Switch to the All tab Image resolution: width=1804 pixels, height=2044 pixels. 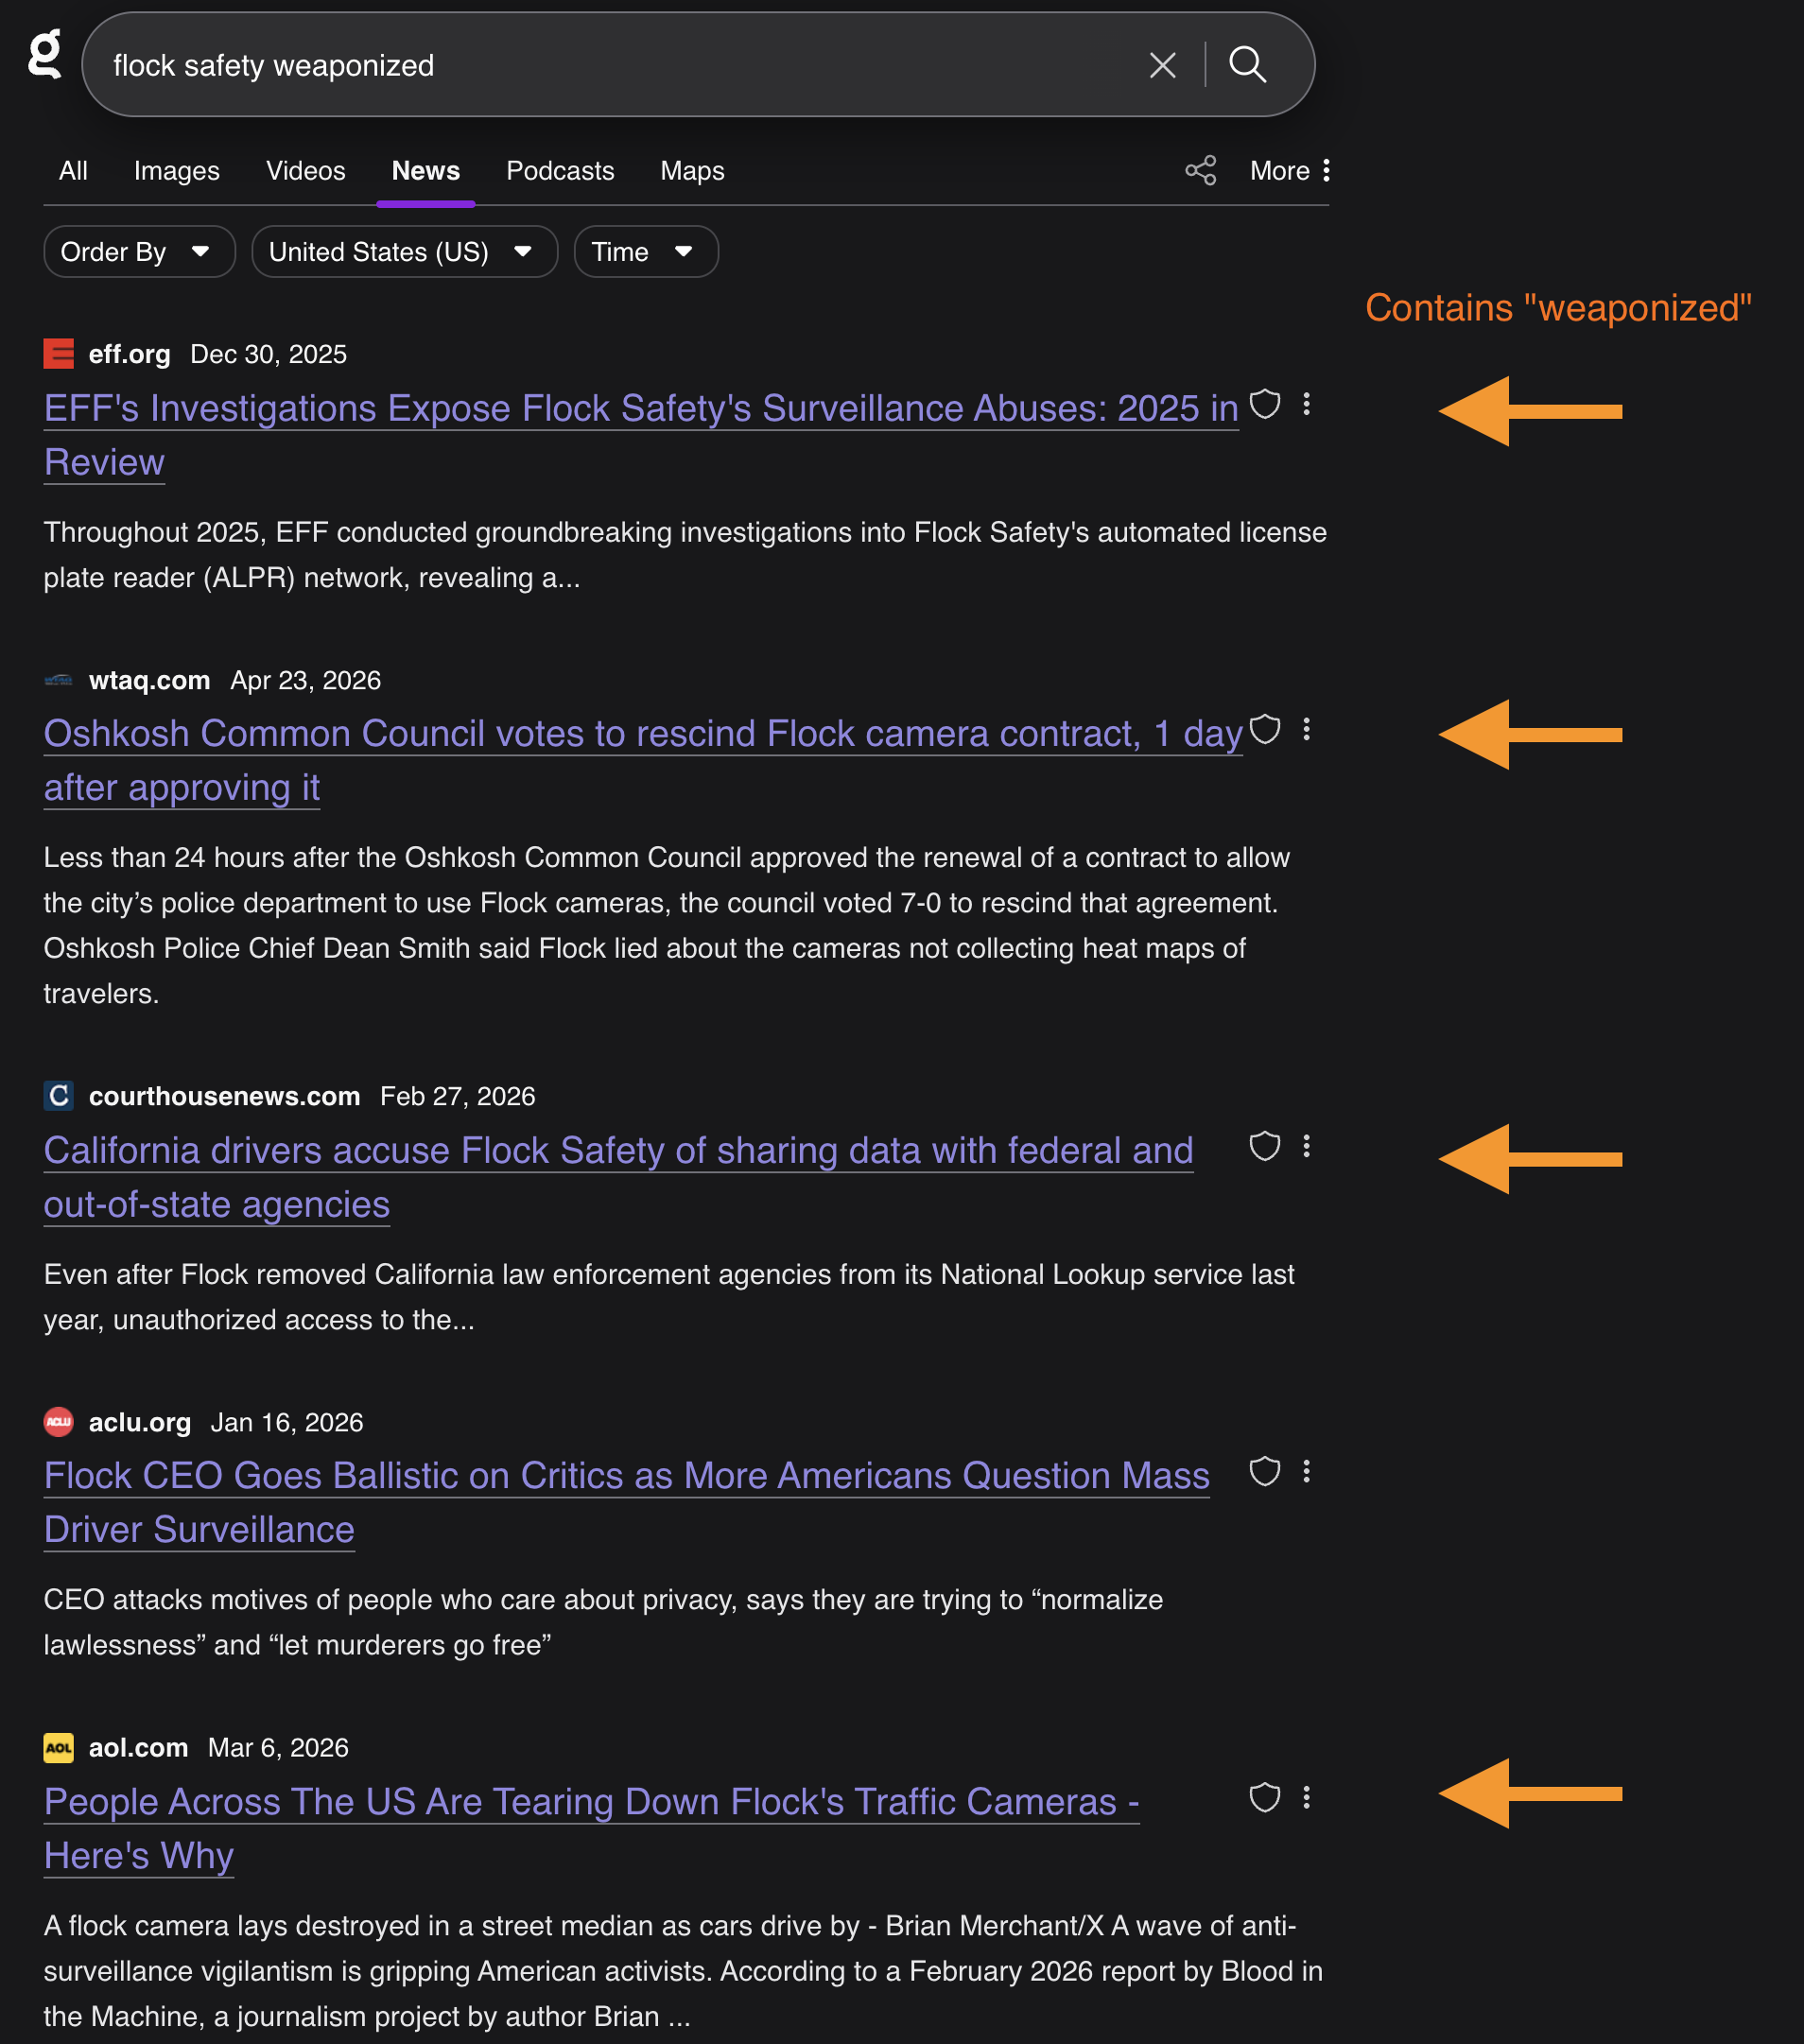point(73,171)
